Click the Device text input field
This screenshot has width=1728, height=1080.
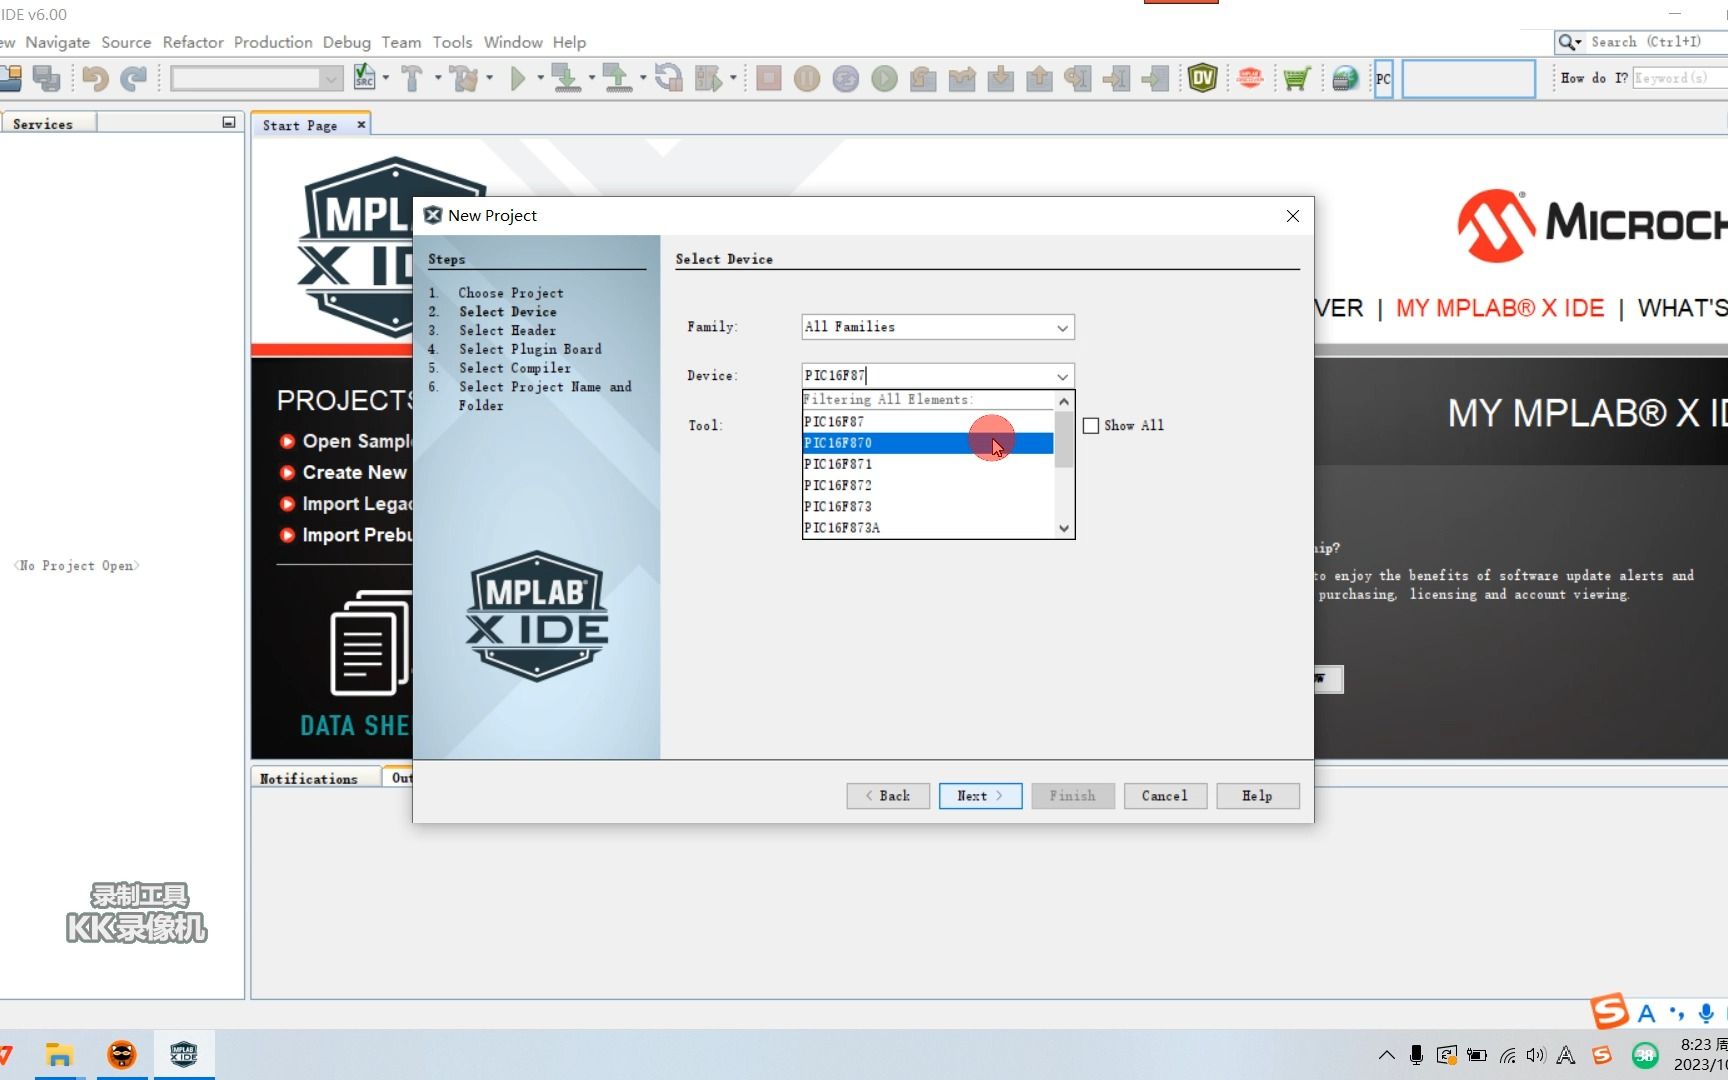tap(926, 376)
